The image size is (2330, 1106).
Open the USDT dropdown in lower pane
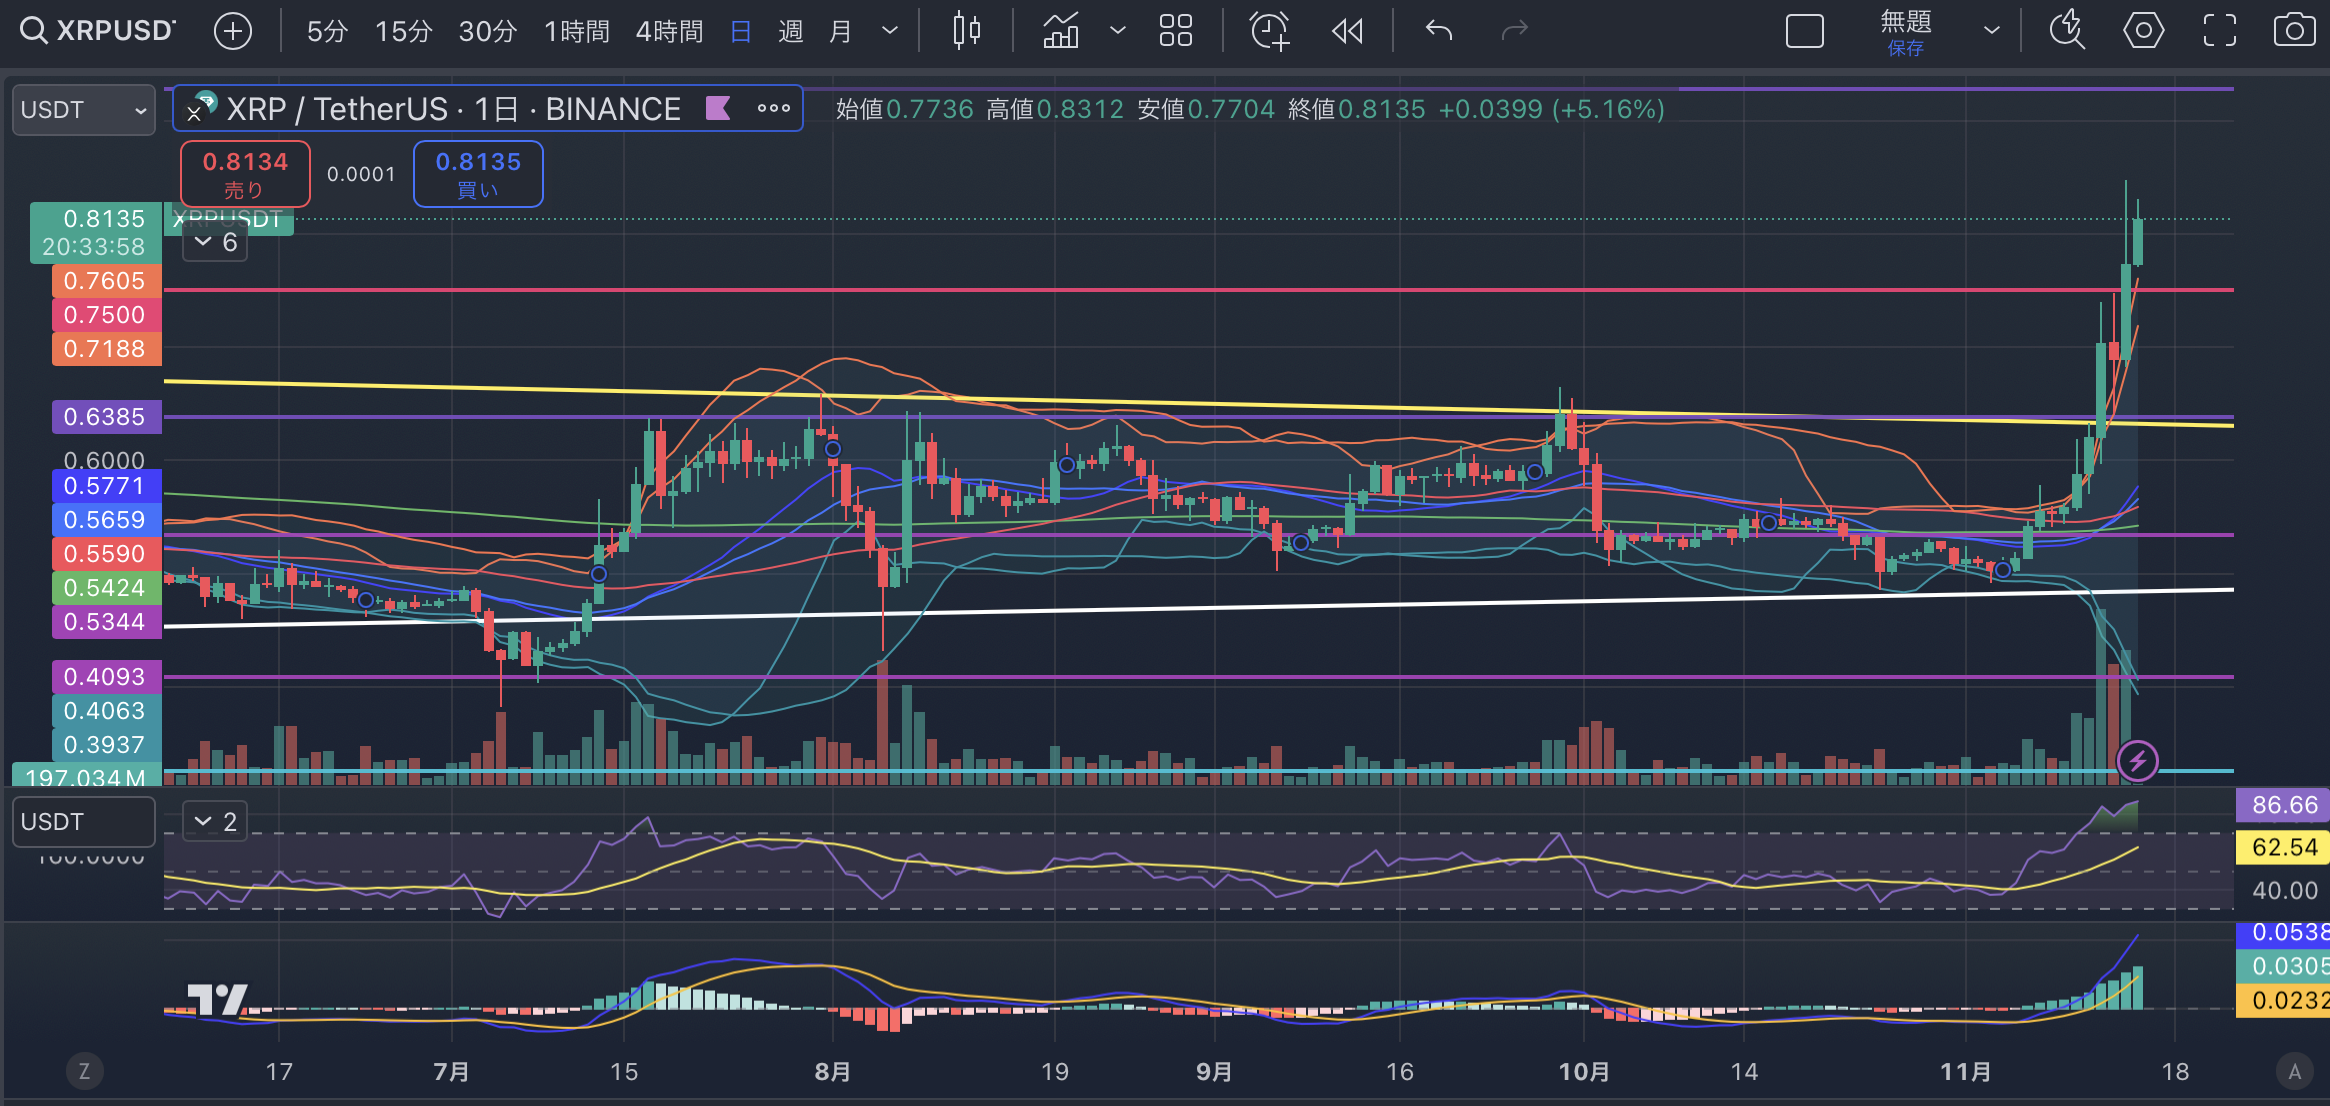click(x=84, y=822)
